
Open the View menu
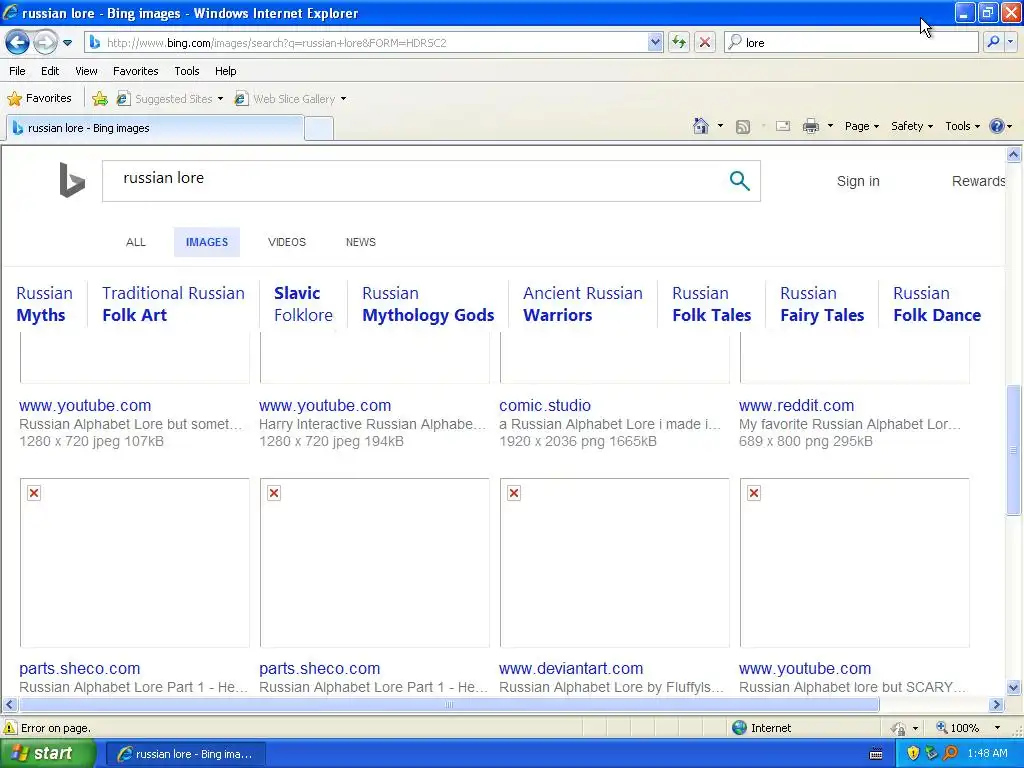[x=86, y=71]
